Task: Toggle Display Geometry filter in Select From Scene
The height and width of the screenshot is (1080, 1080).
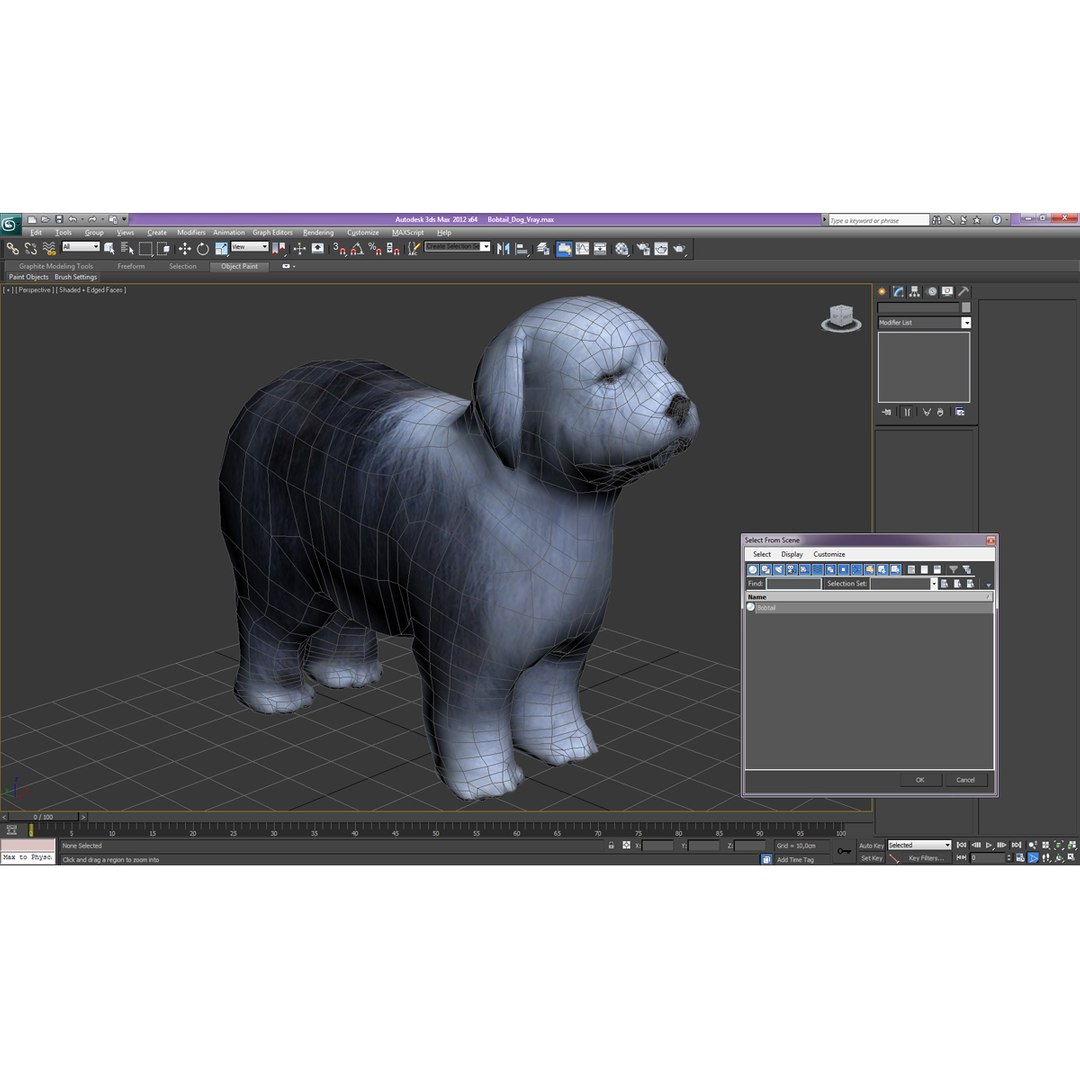Action: (753, 570)
